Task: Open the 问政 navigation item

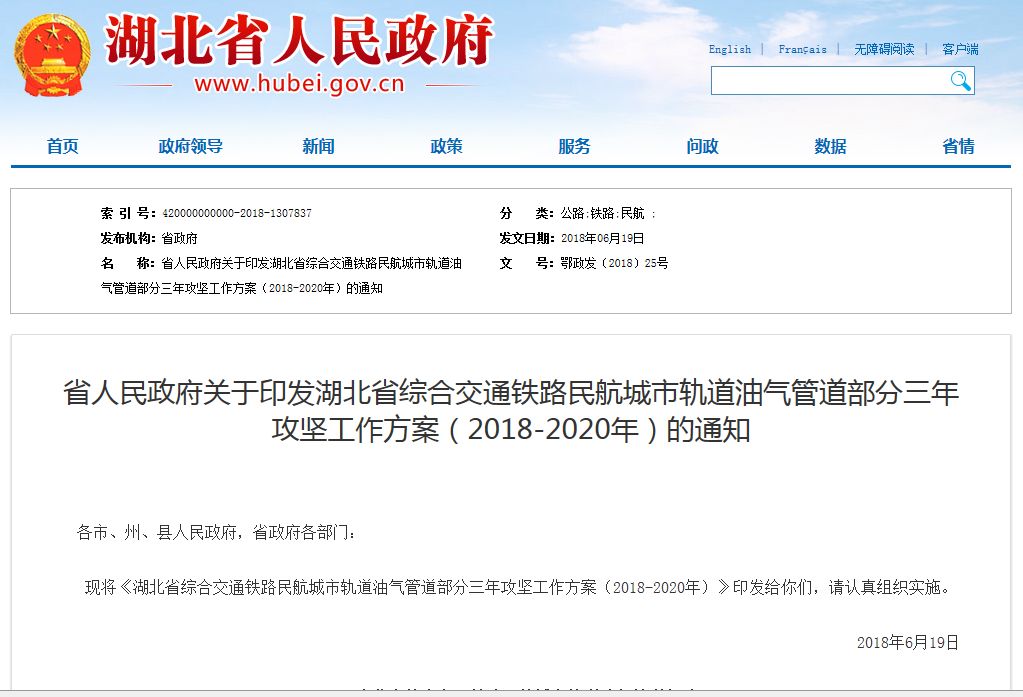Action: 702,146
